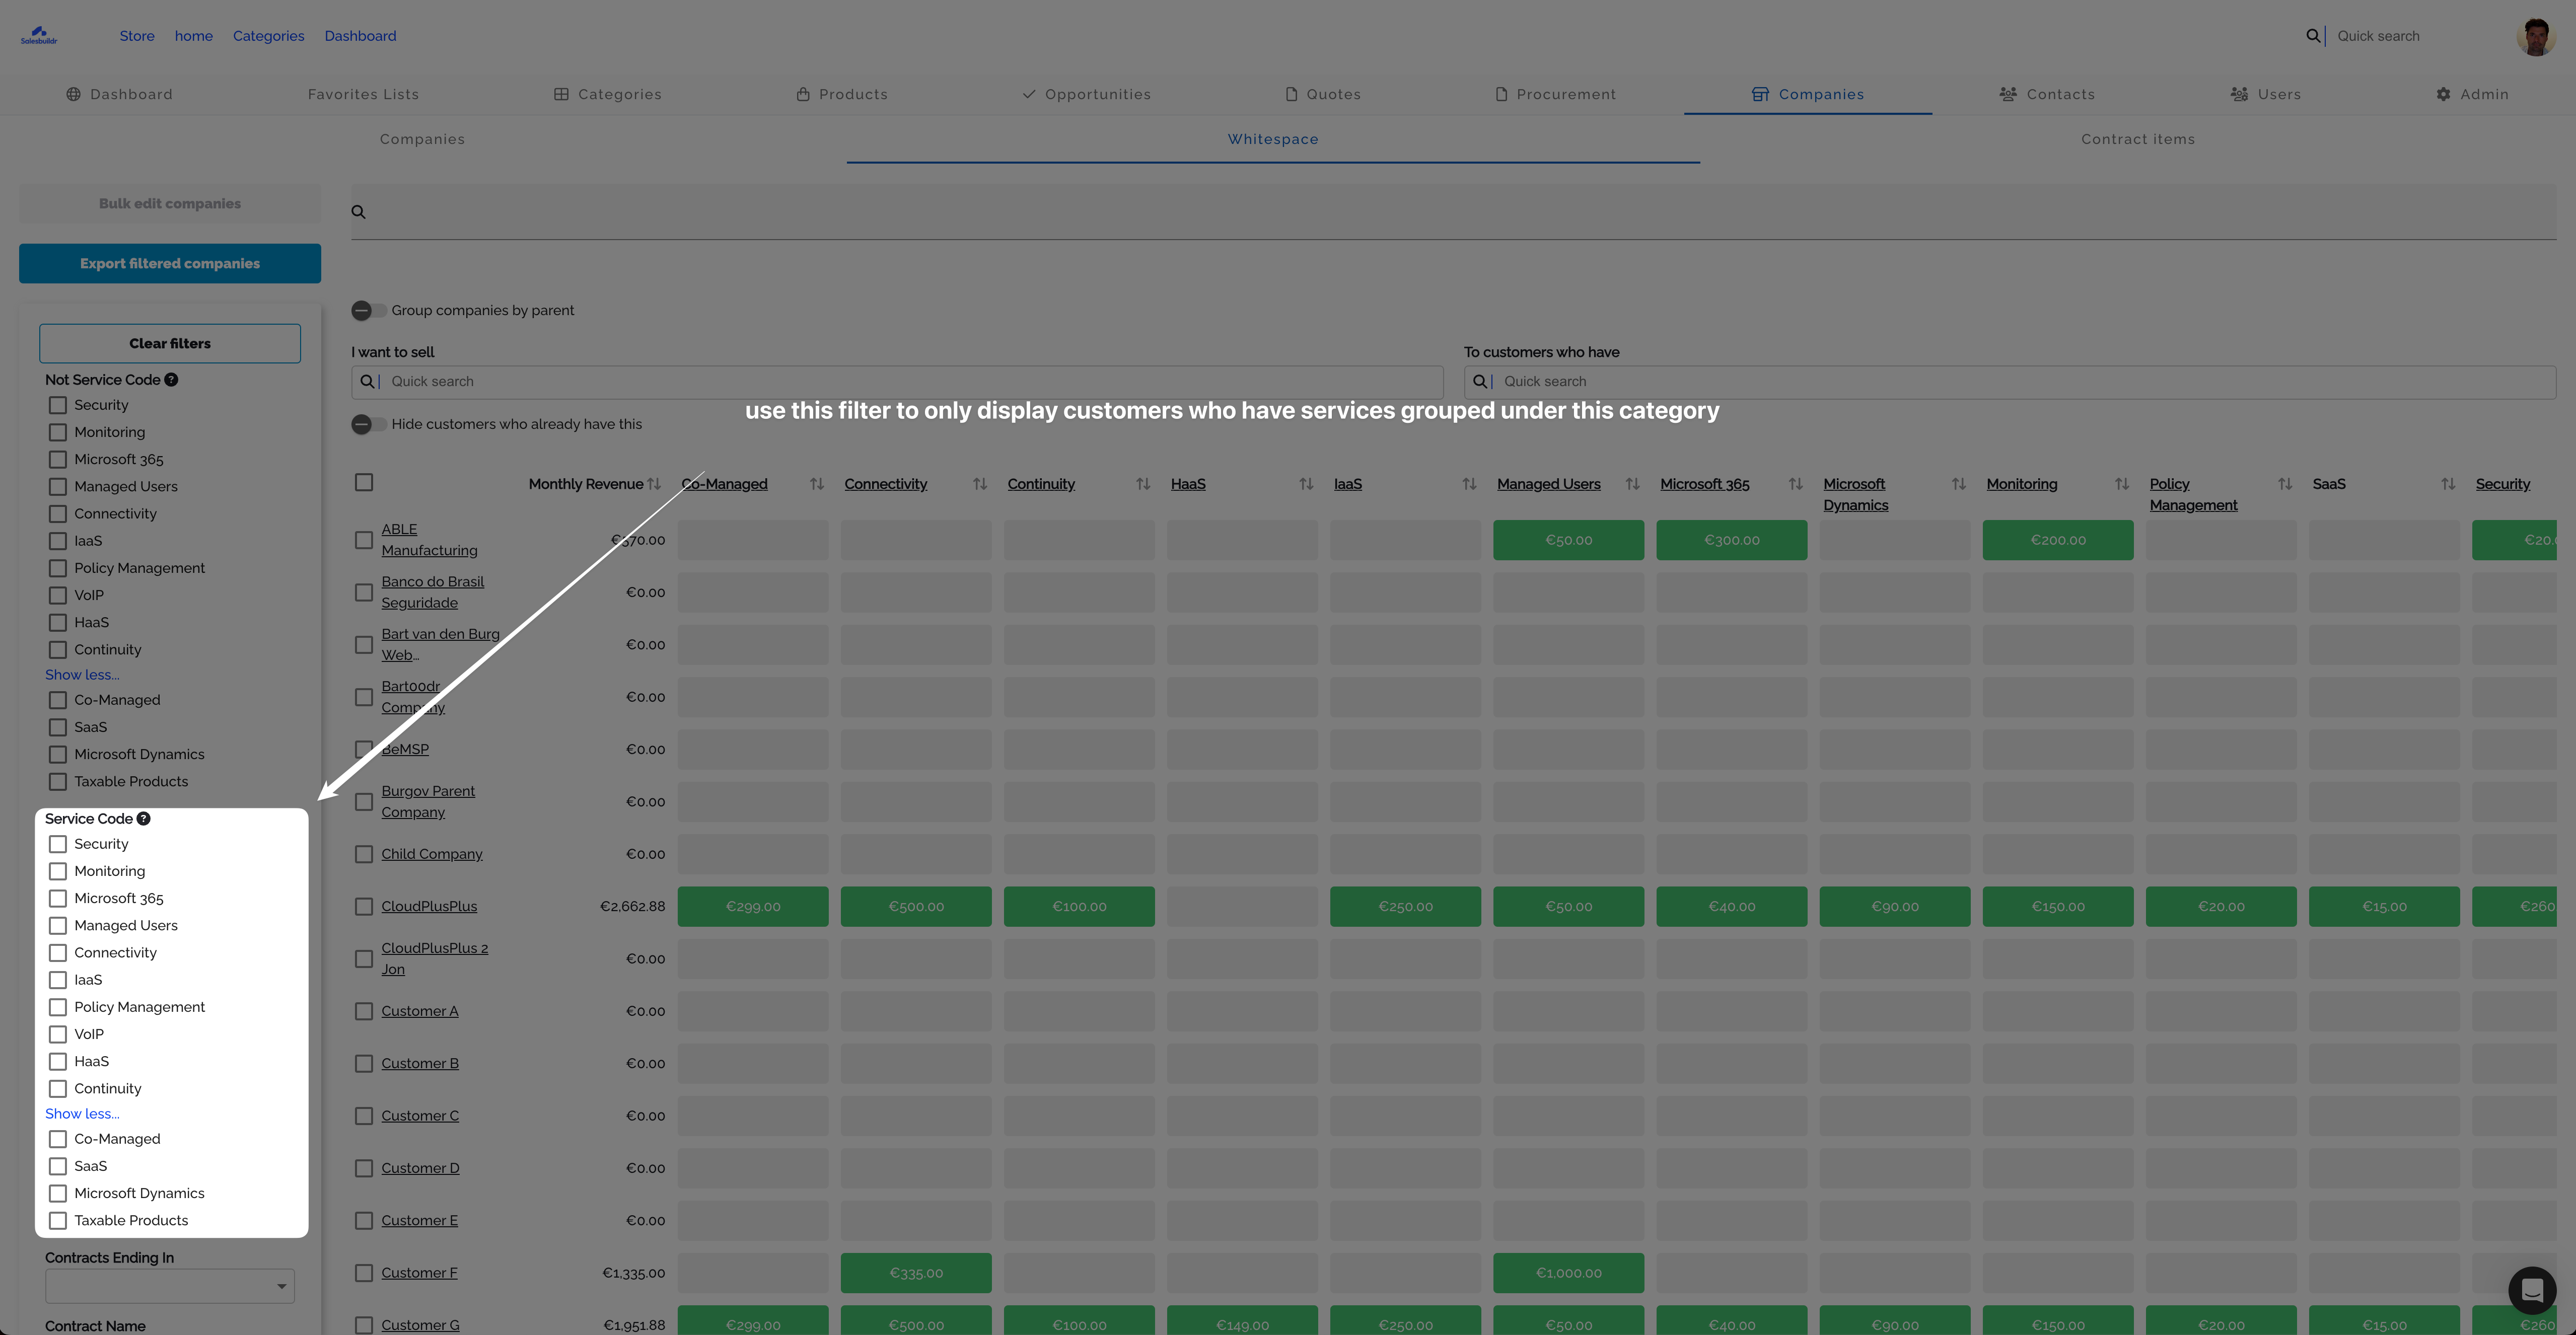Toggle Hide customers who already have this

point(368,424)
